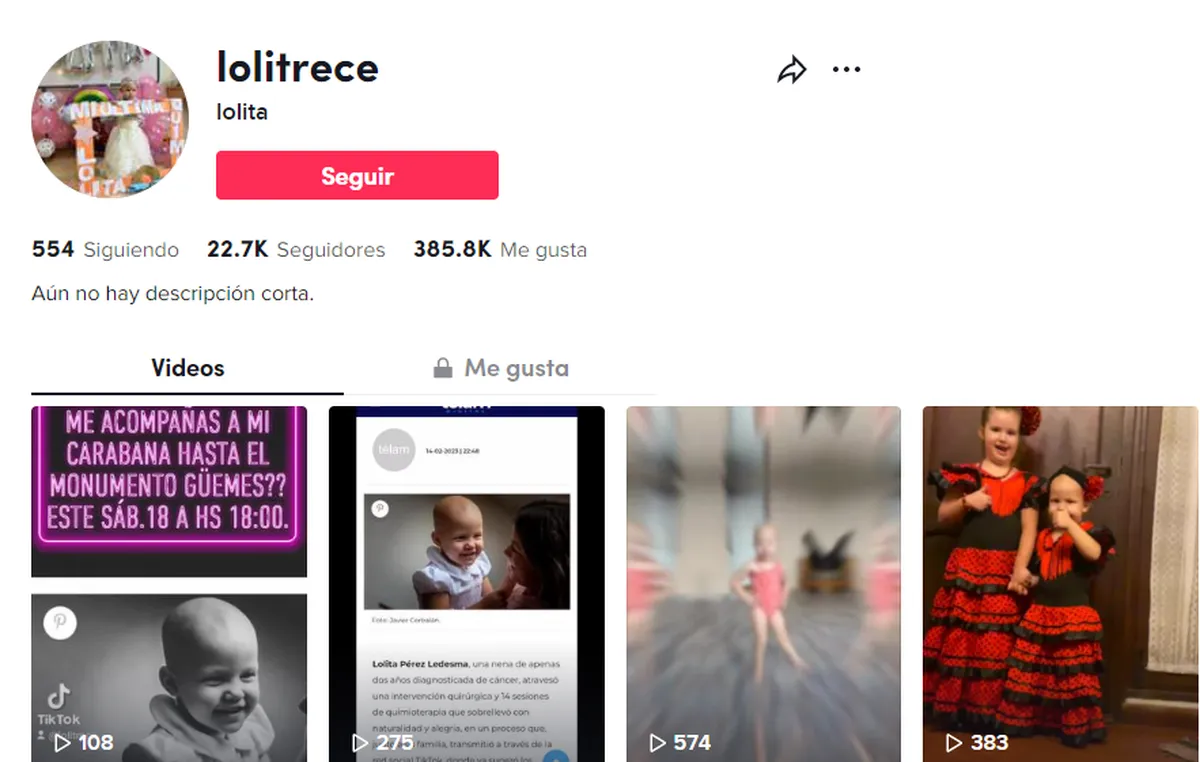View the 22.7K Seguidores list

tap(296, 249)
